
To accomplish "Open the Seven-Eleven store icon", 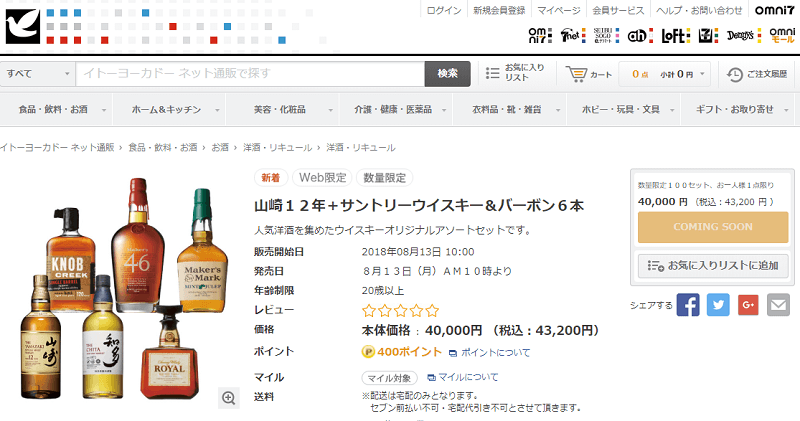I will click(x=708, y=35).
